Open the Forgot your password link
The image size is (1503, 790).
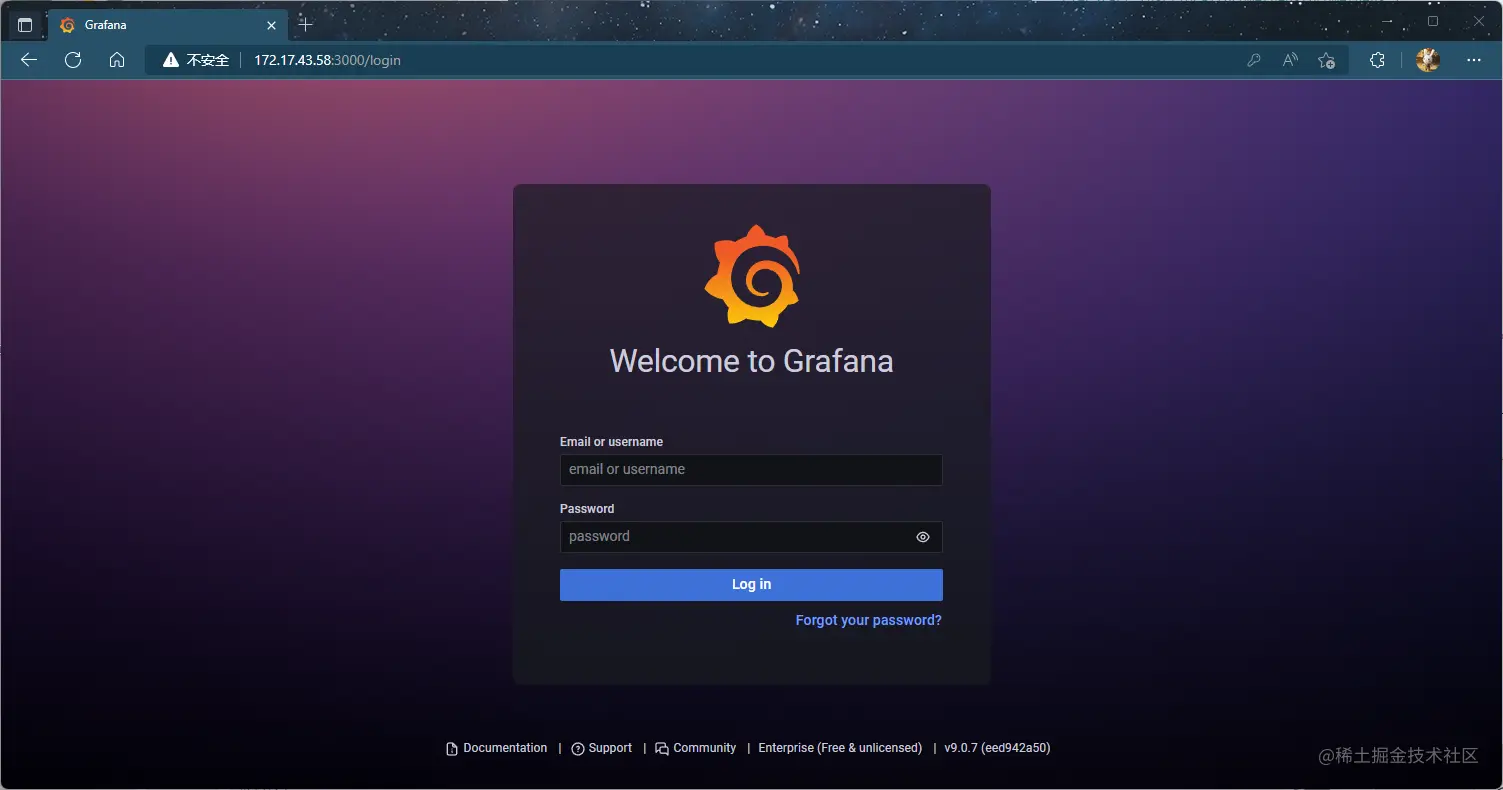(868, 620)
